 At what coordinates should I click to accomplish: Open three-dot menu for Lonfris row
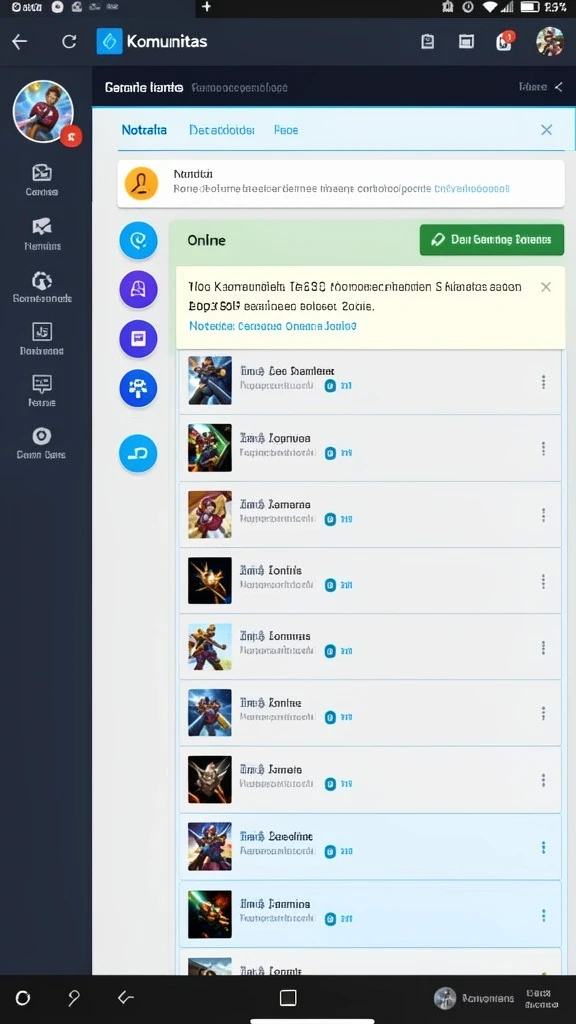(543, 581)
